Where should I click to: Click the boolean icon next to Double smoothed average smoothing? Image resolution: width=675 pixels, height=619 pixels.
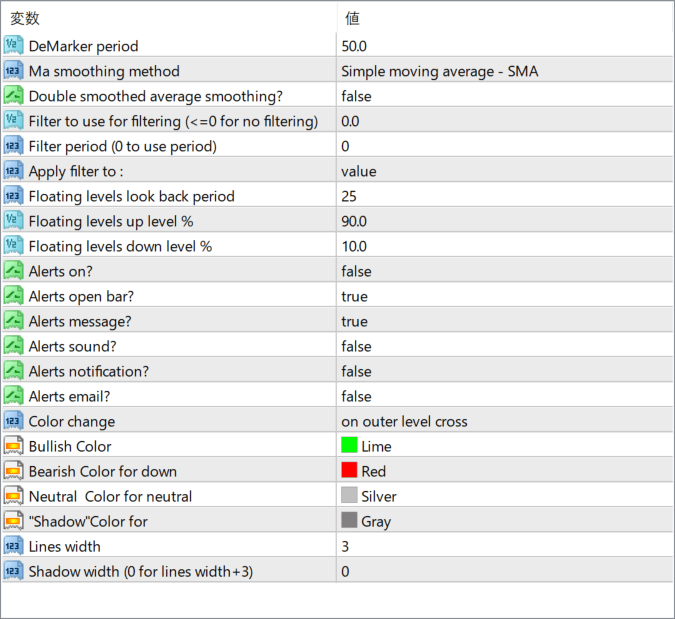tap(13, 96)
